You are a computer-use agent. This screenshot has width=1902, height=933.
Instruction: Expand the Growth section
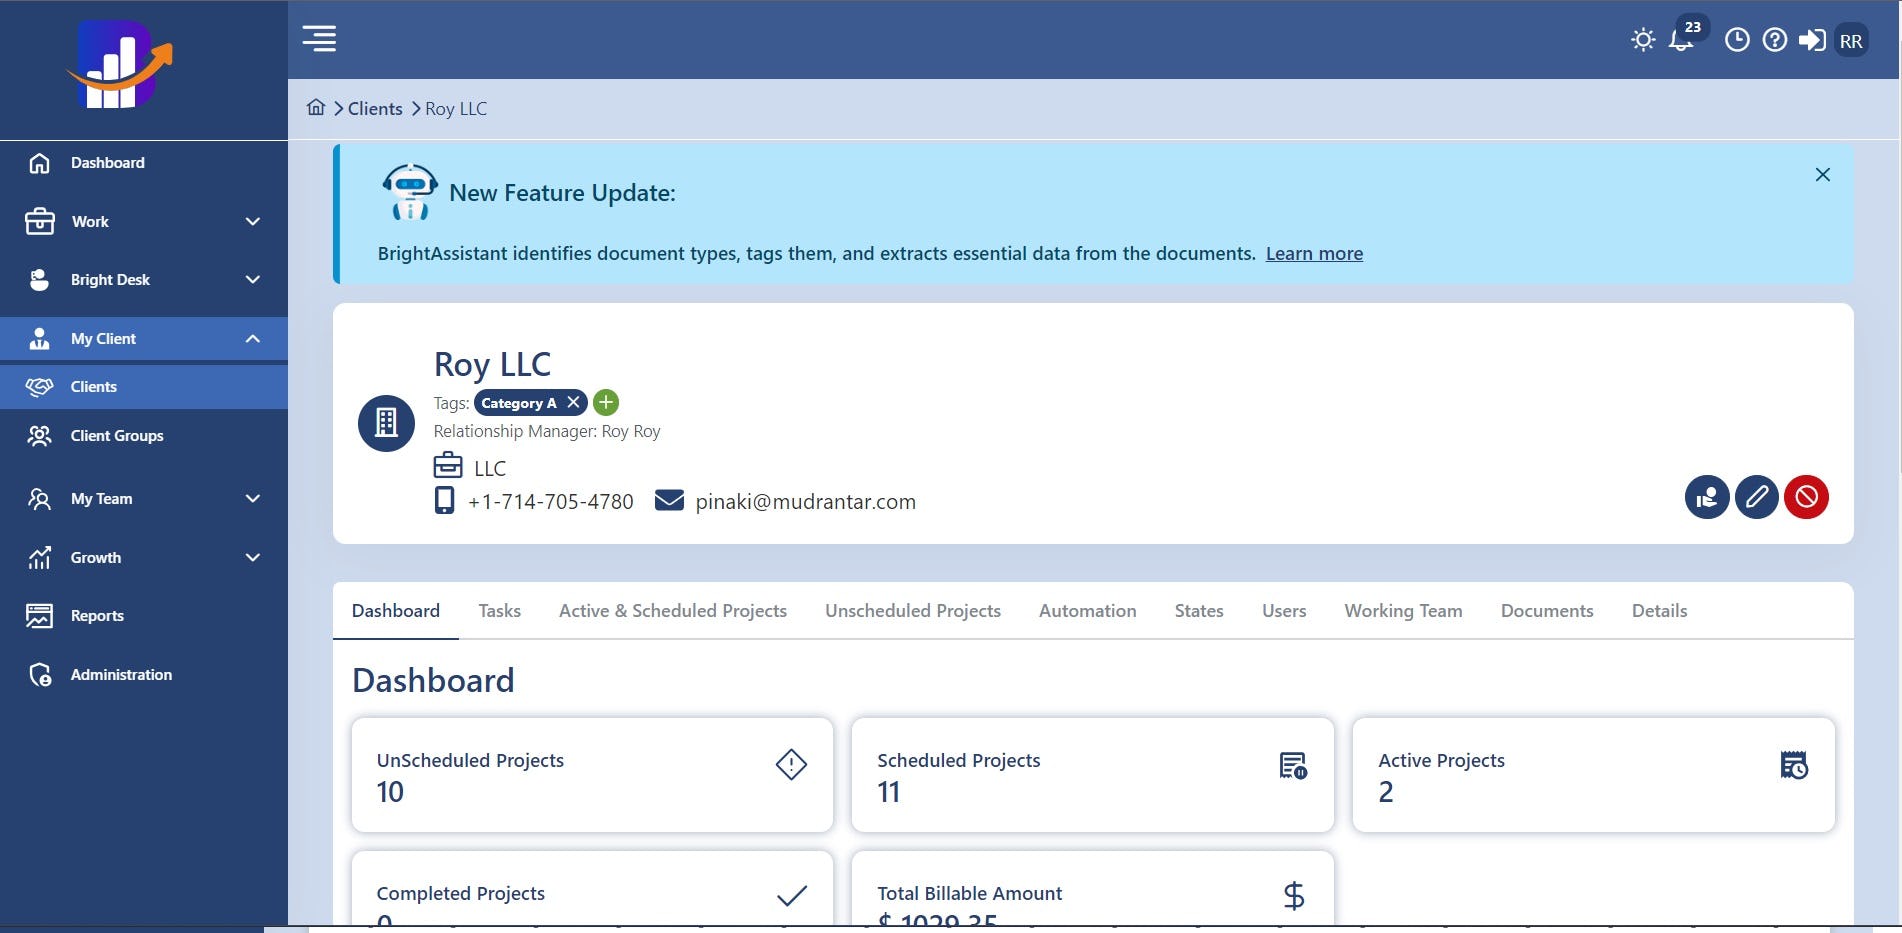[x=251, y=557]
